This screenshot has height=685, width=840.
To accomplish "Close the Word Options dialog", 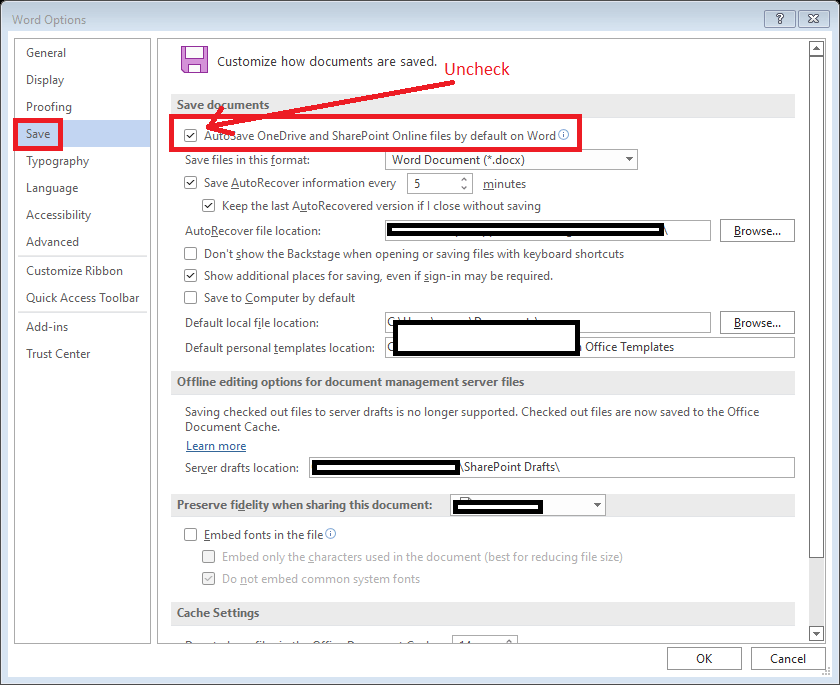I will coord(813,19).
